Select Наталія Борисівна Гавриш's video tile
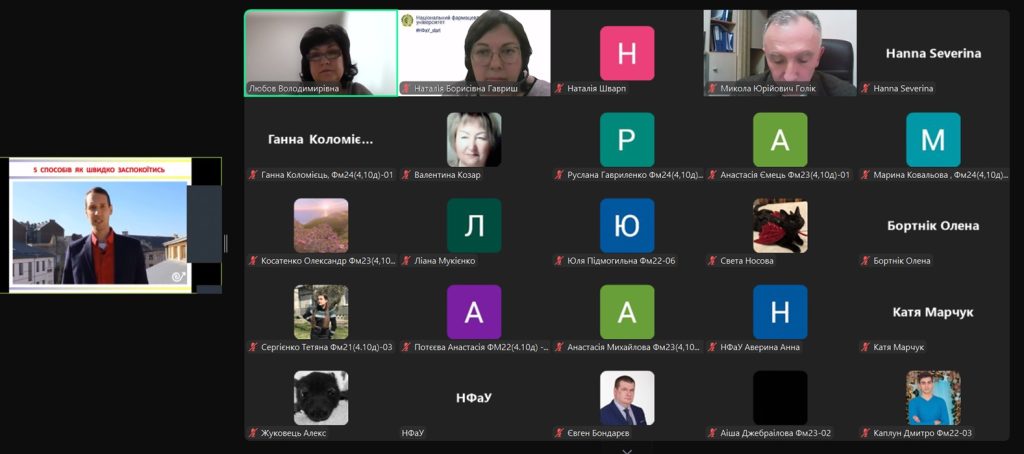The image size is (1024, 454). point(474,53)
